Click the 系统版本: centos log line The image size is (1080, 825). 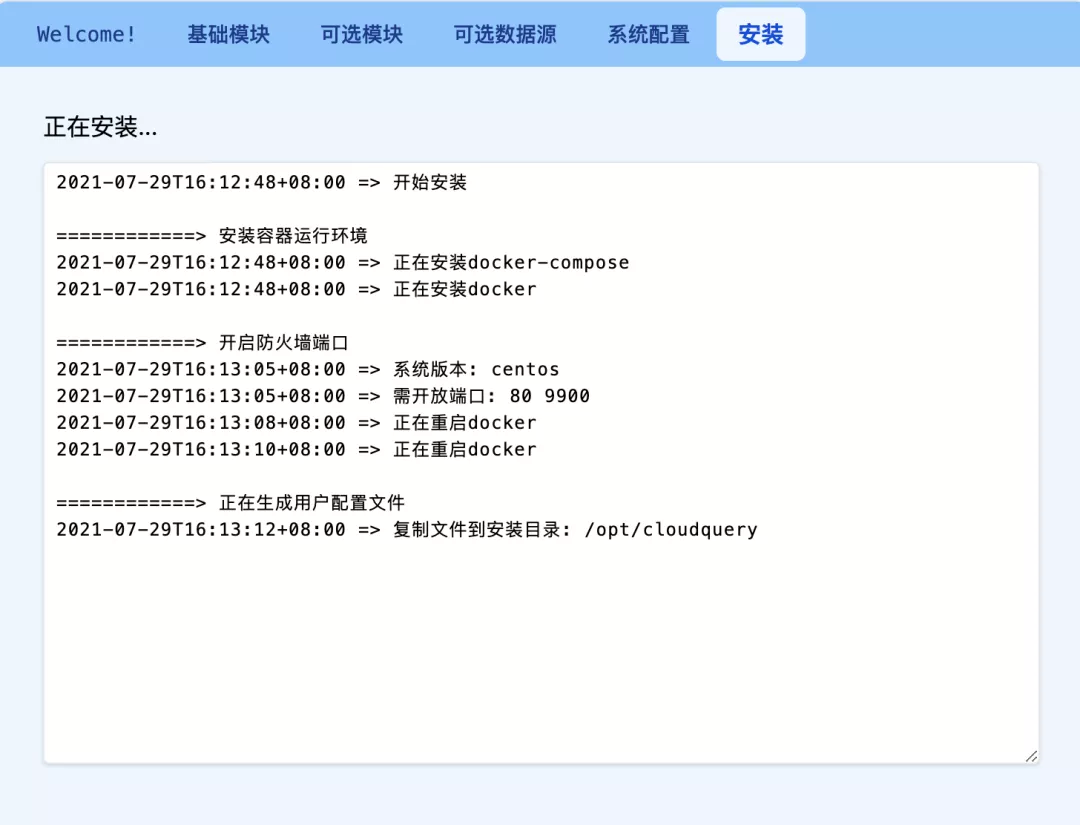(308, 369)
